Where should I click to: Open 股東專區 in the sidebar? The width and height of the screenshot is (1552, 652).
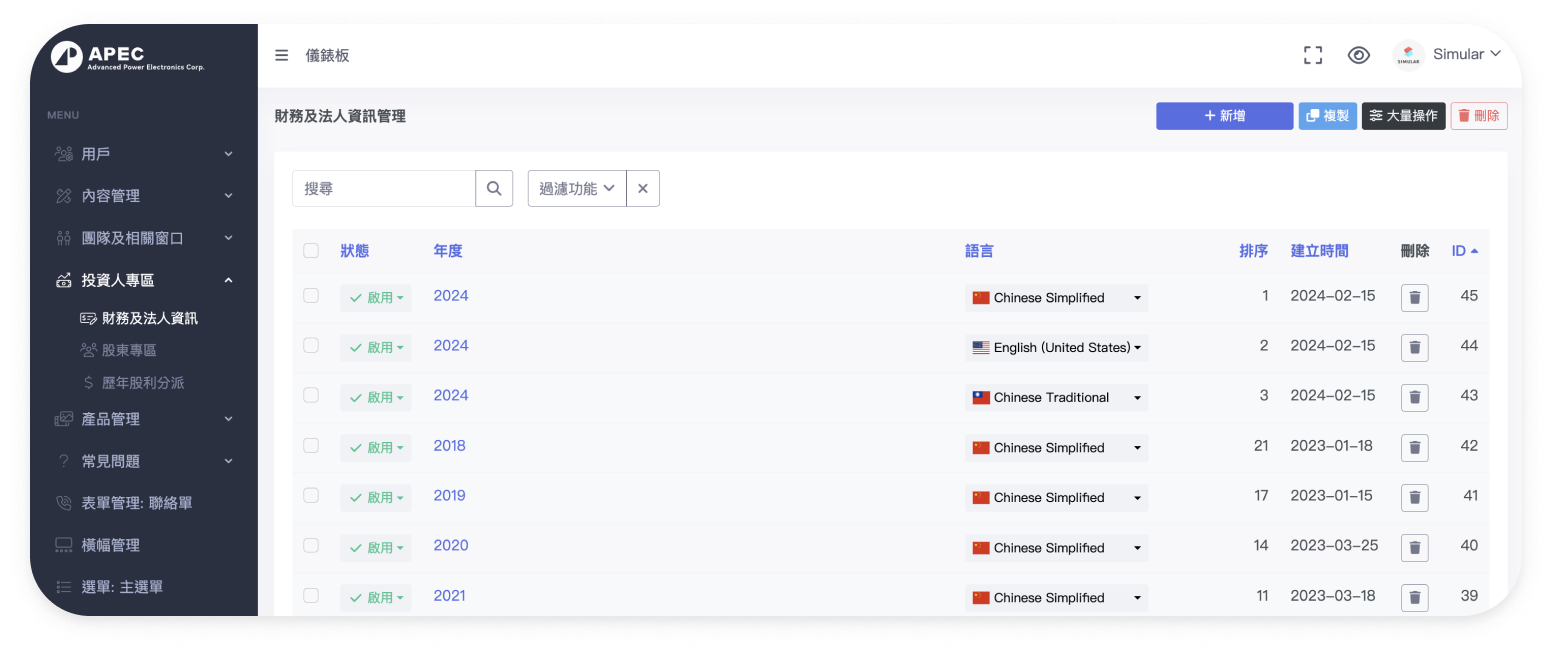[x=129, y=351]
